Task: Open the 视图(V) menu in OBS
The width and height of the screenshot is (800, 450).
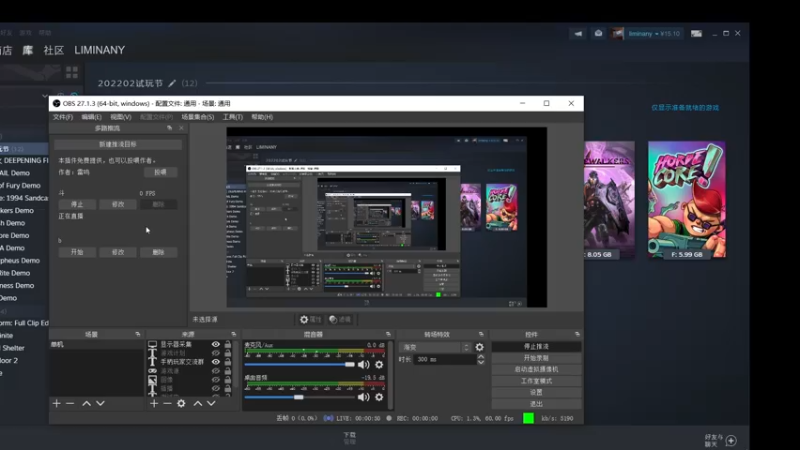Action: pos(121,117)
